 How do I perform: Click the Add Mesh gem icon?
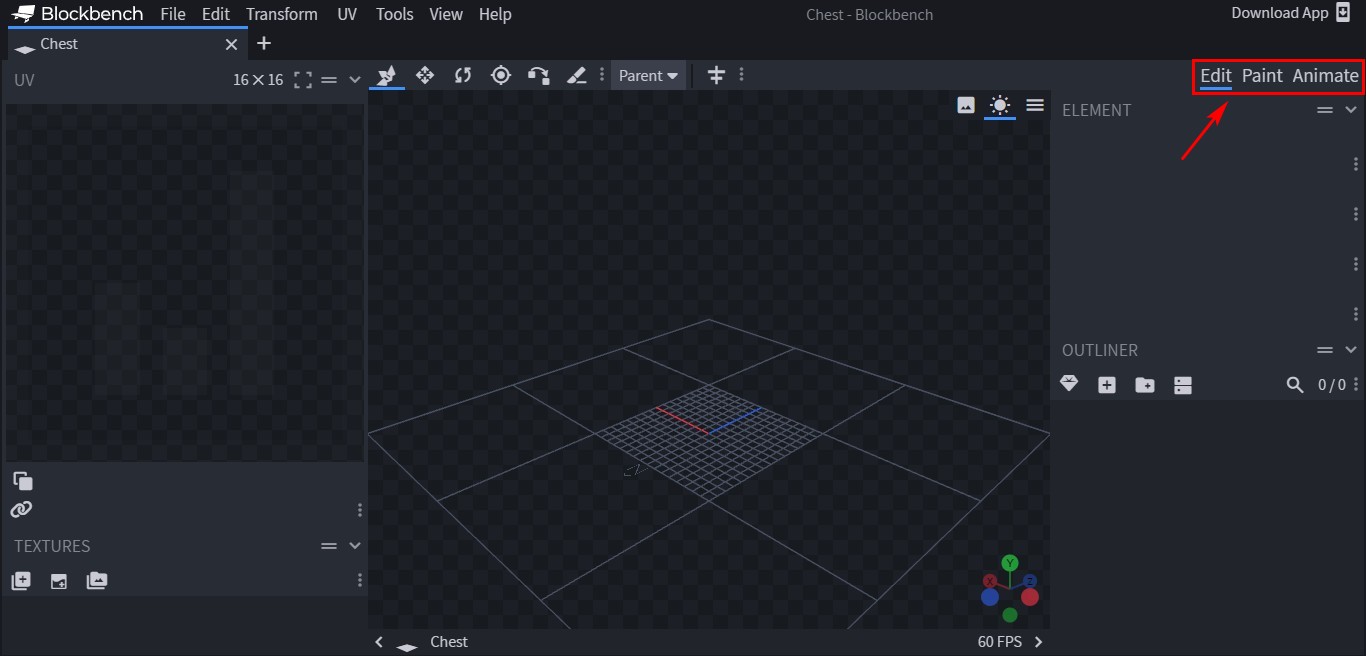click(x=1069, y=384)
